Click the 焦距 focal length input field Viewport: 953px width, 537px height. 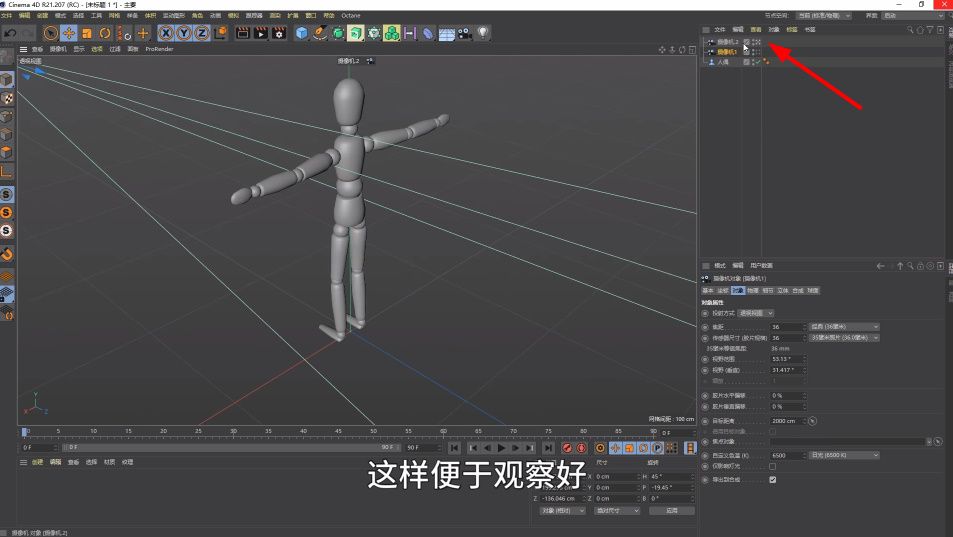click(x=787, y=327)
